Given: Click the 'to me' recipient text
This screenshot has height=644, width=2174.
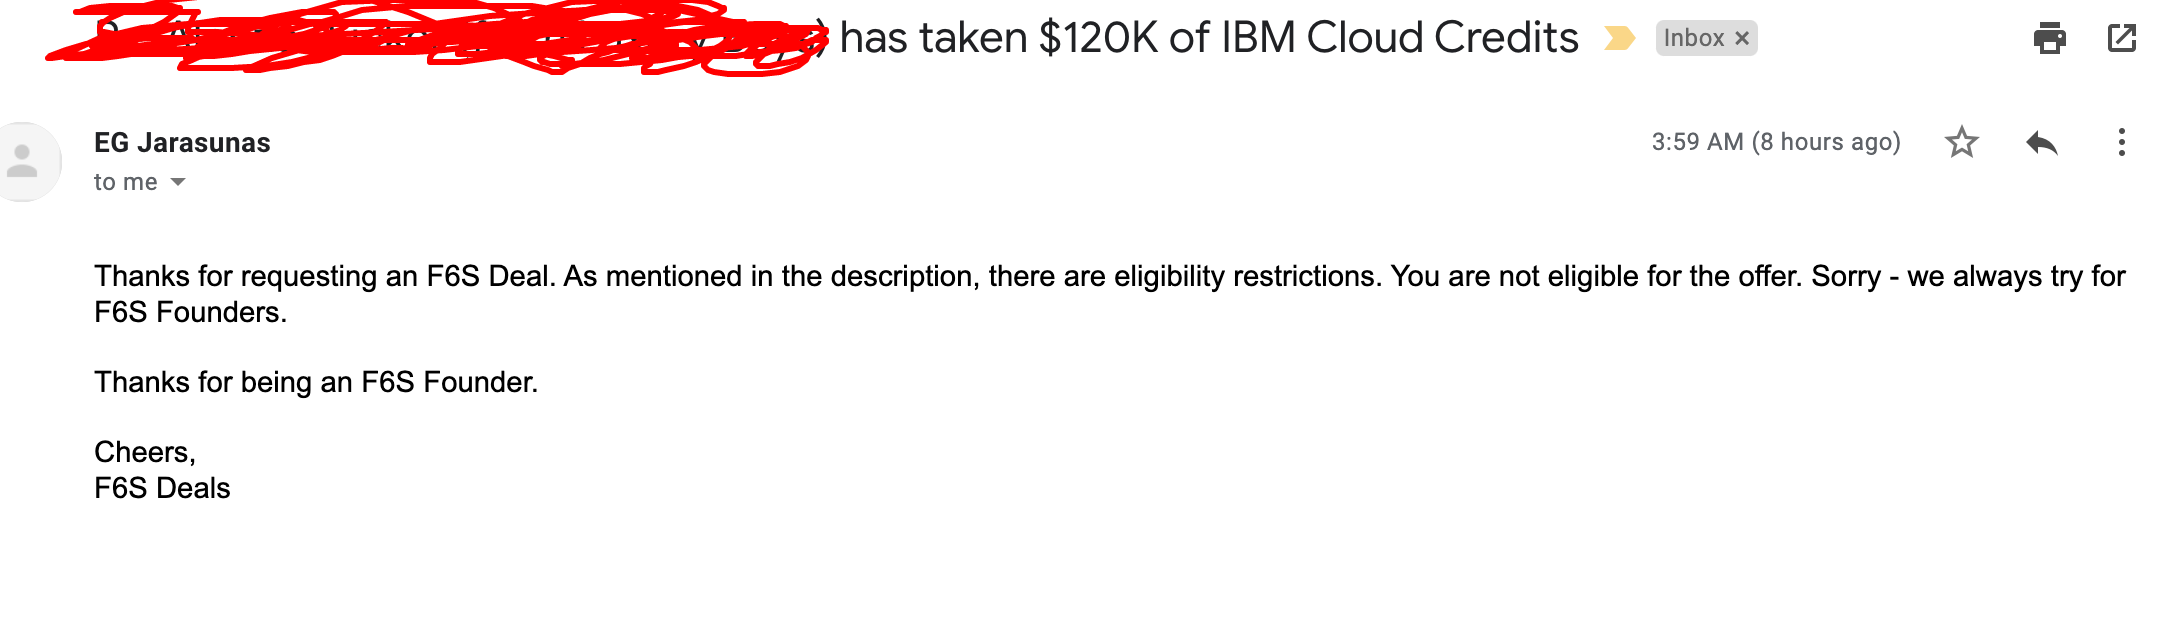Looking at the screenshot, I should [126, 182].
